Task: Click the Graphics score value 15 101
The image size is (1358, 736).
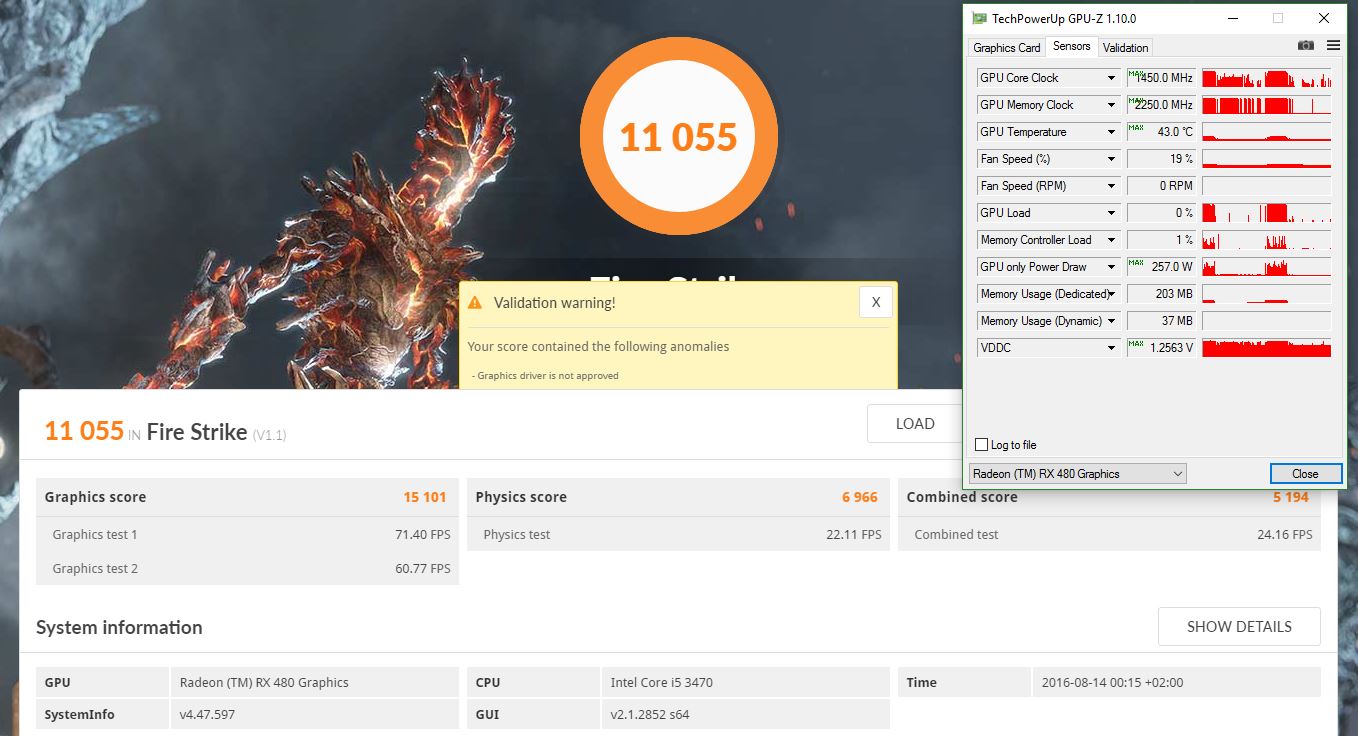Action: click(x=425, y=497)
